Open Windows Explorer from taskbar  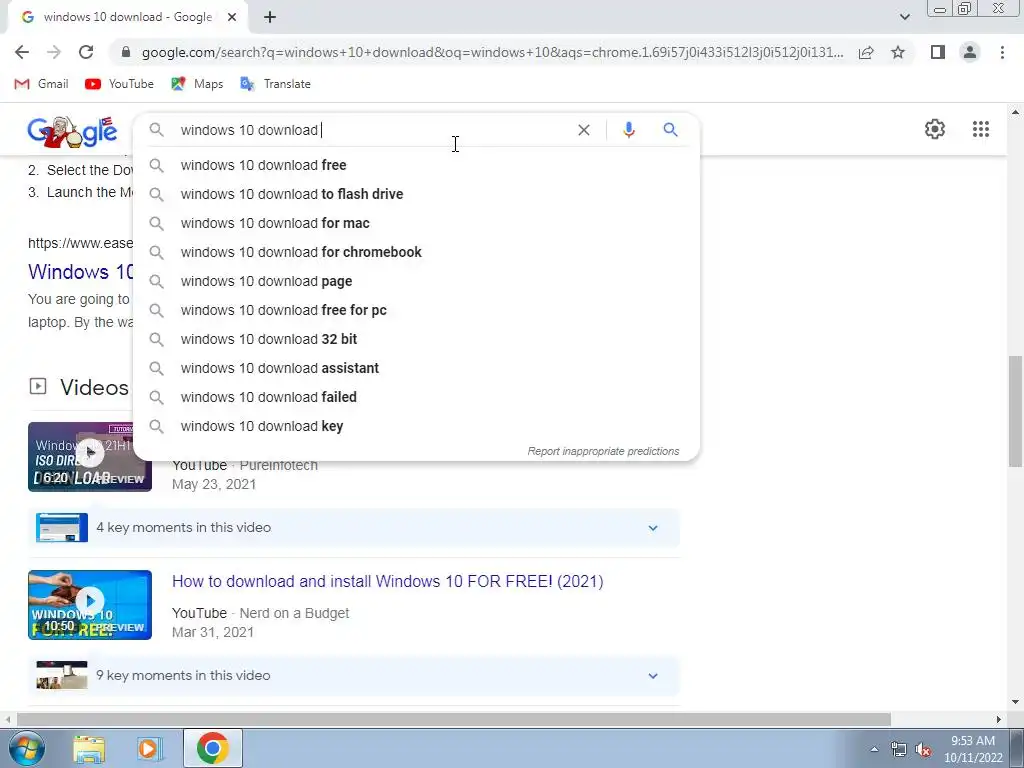coord(89,749)
